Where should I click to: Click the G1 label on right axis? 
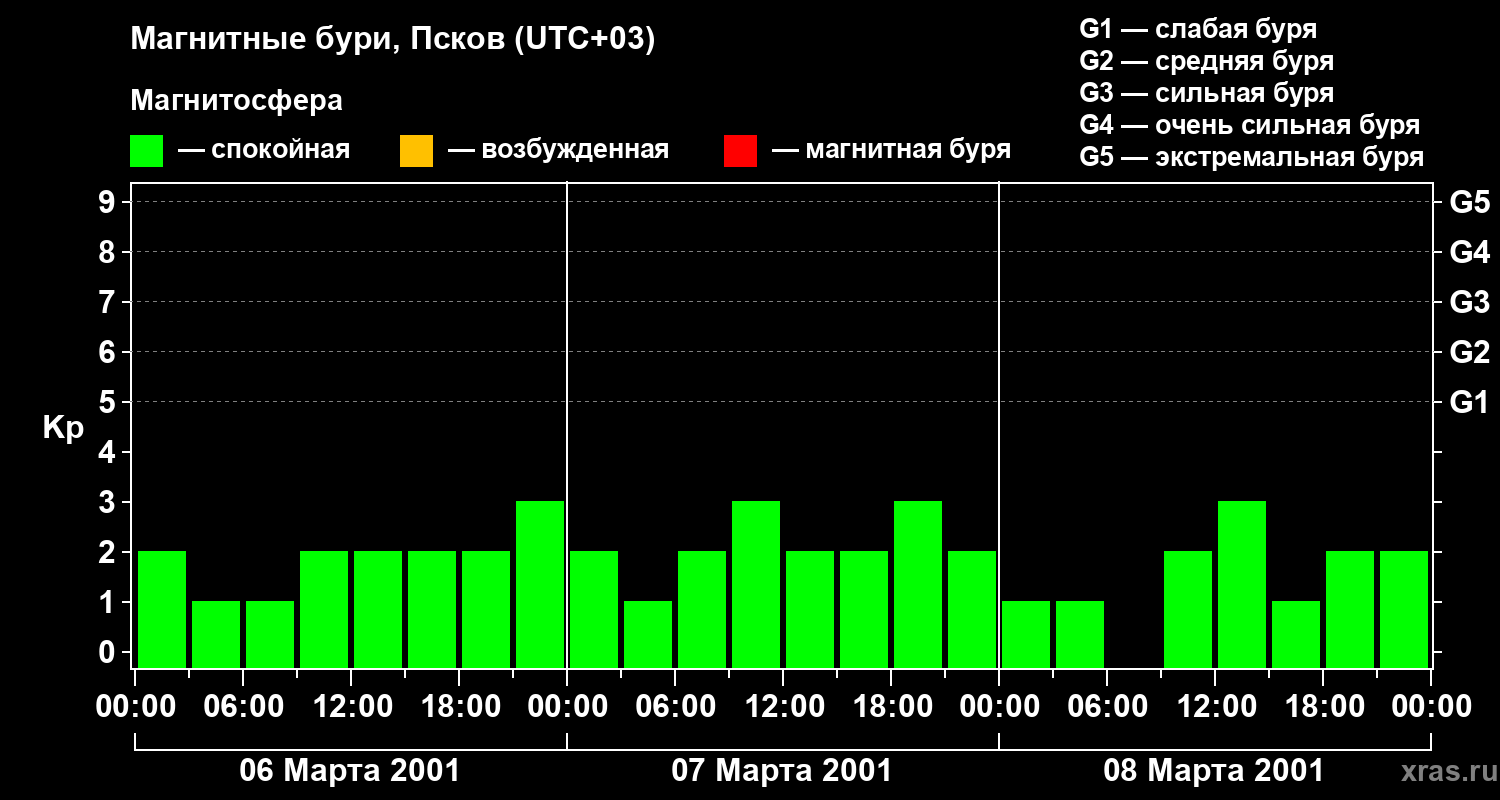tap(1470, 402)
